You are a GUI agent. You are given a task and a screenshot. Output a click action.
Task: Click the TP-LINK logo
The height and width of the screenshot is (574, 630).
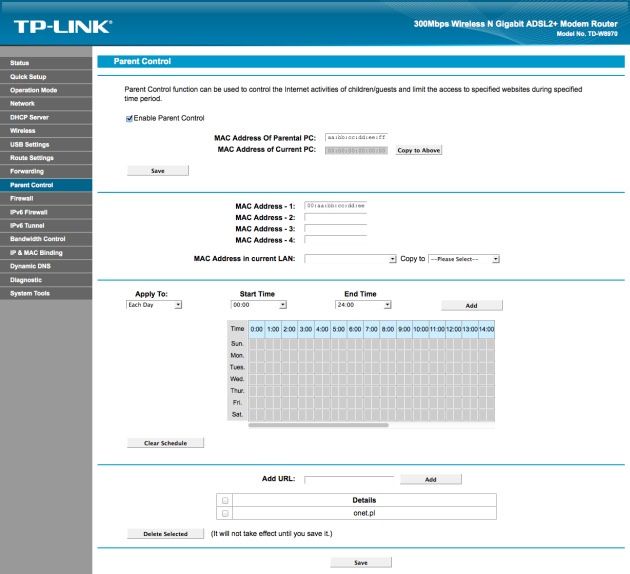click(x=63, y=27)
